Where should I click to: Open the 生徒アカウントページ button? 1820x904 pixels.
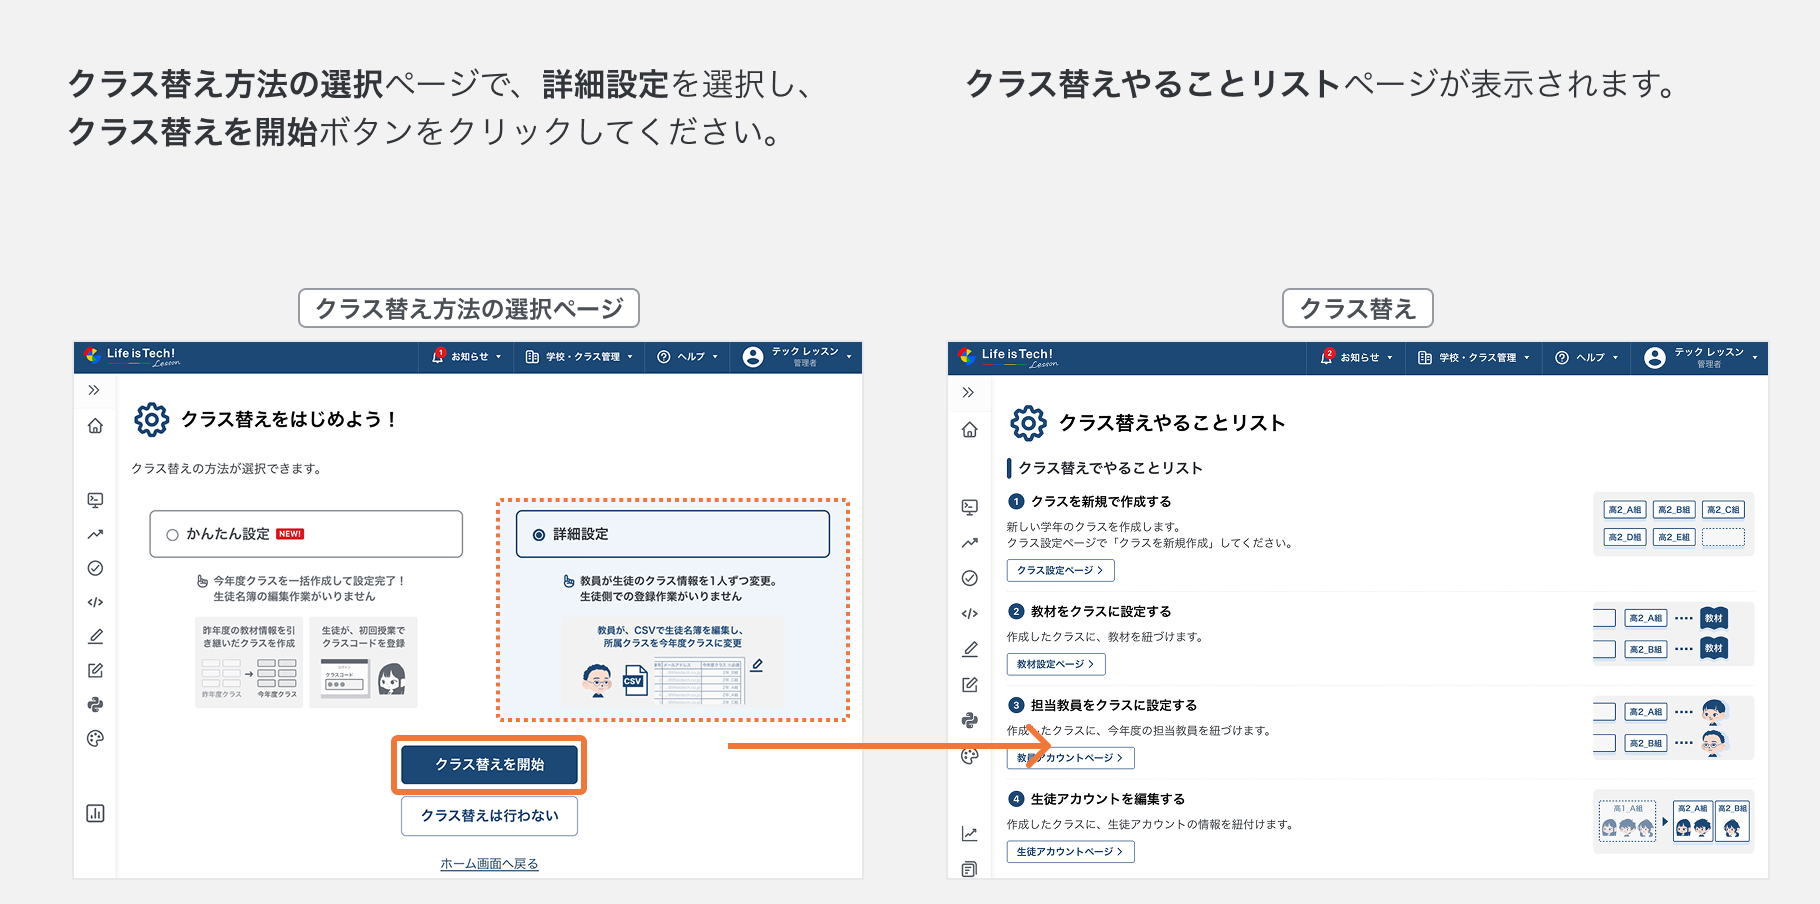1070,852
